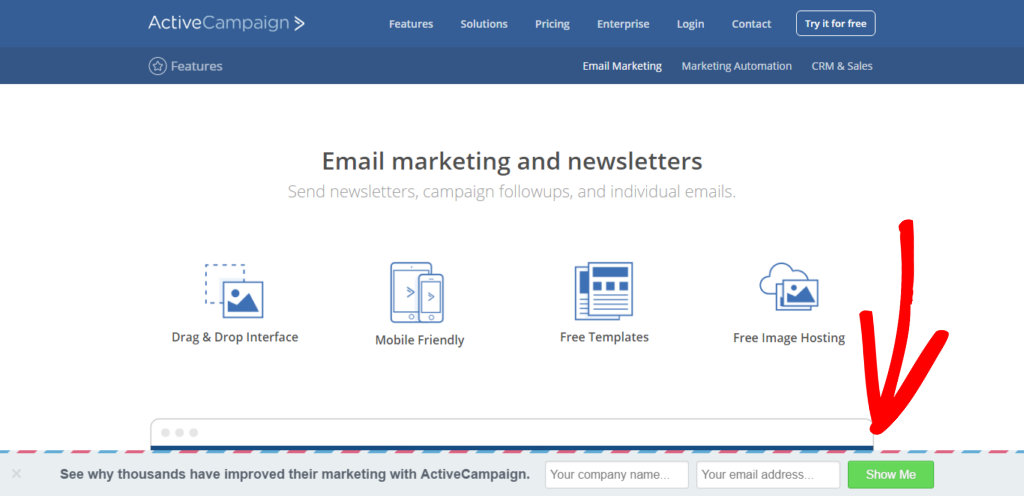The height and width of the screenshot is (496, 1024).
Task: Focus the Your company name field
Action: tap(616, 474)
